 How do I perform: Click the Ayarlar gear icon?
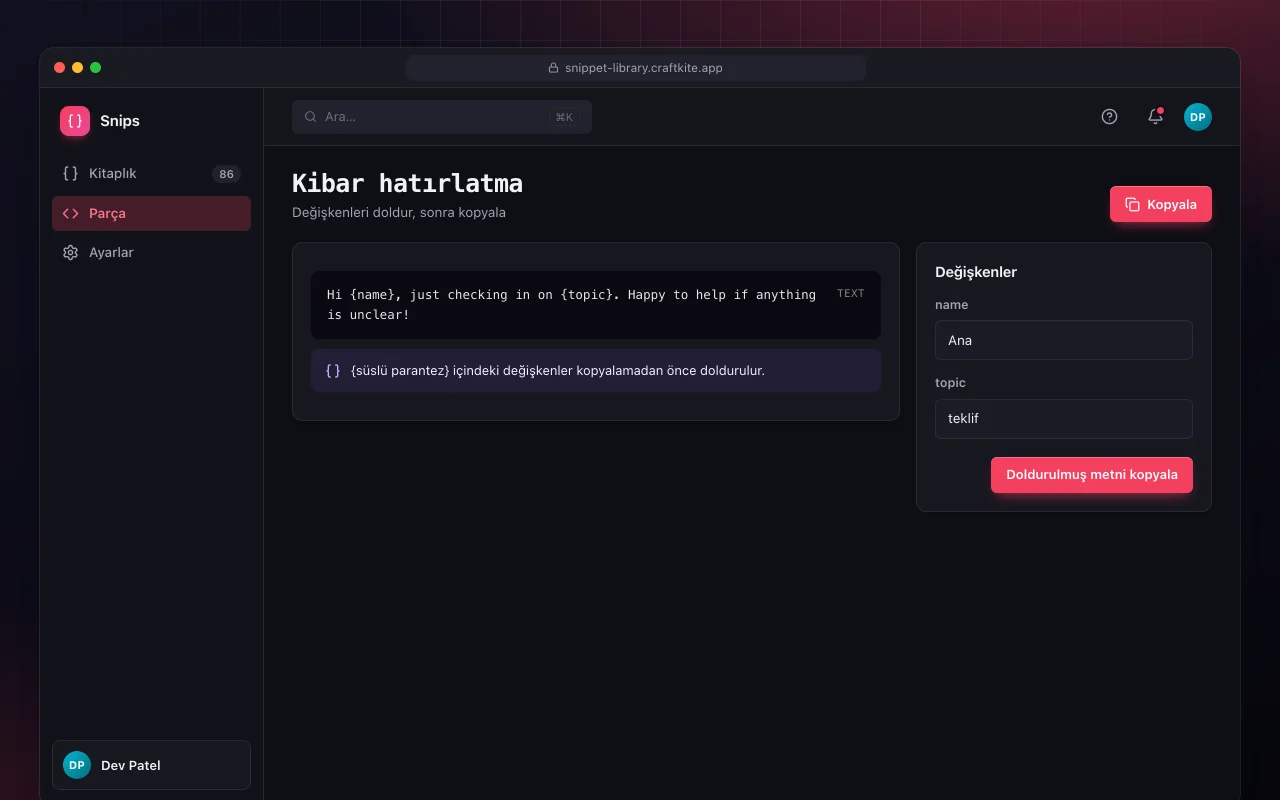pyautogui.click(x=70, y=253)
